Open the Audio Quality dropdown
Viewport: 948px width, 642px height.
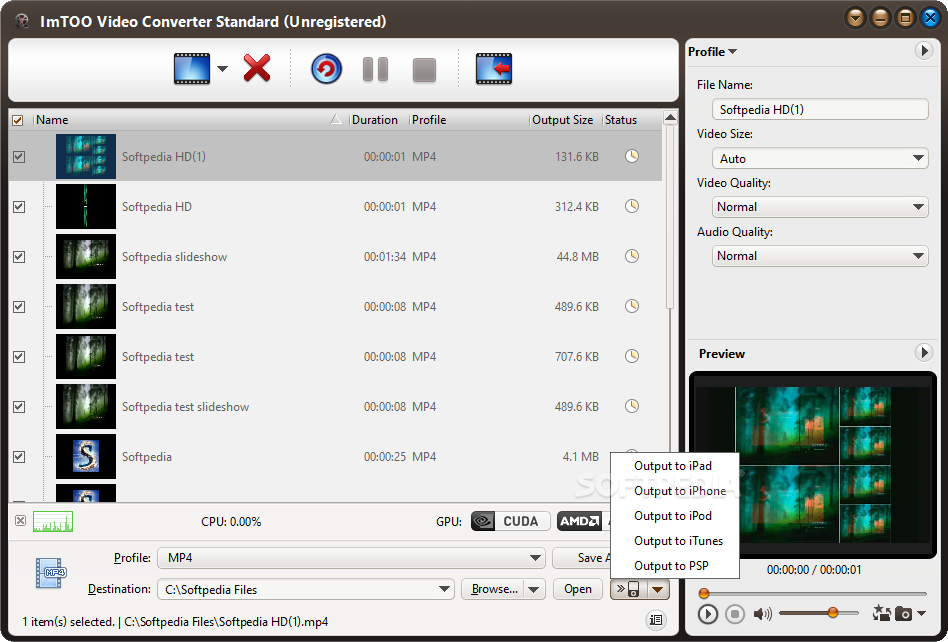pos(820,256)
